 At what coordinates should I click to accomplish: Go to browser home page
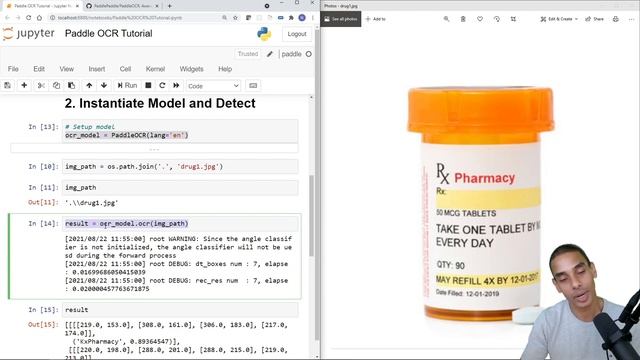[39, 18]
